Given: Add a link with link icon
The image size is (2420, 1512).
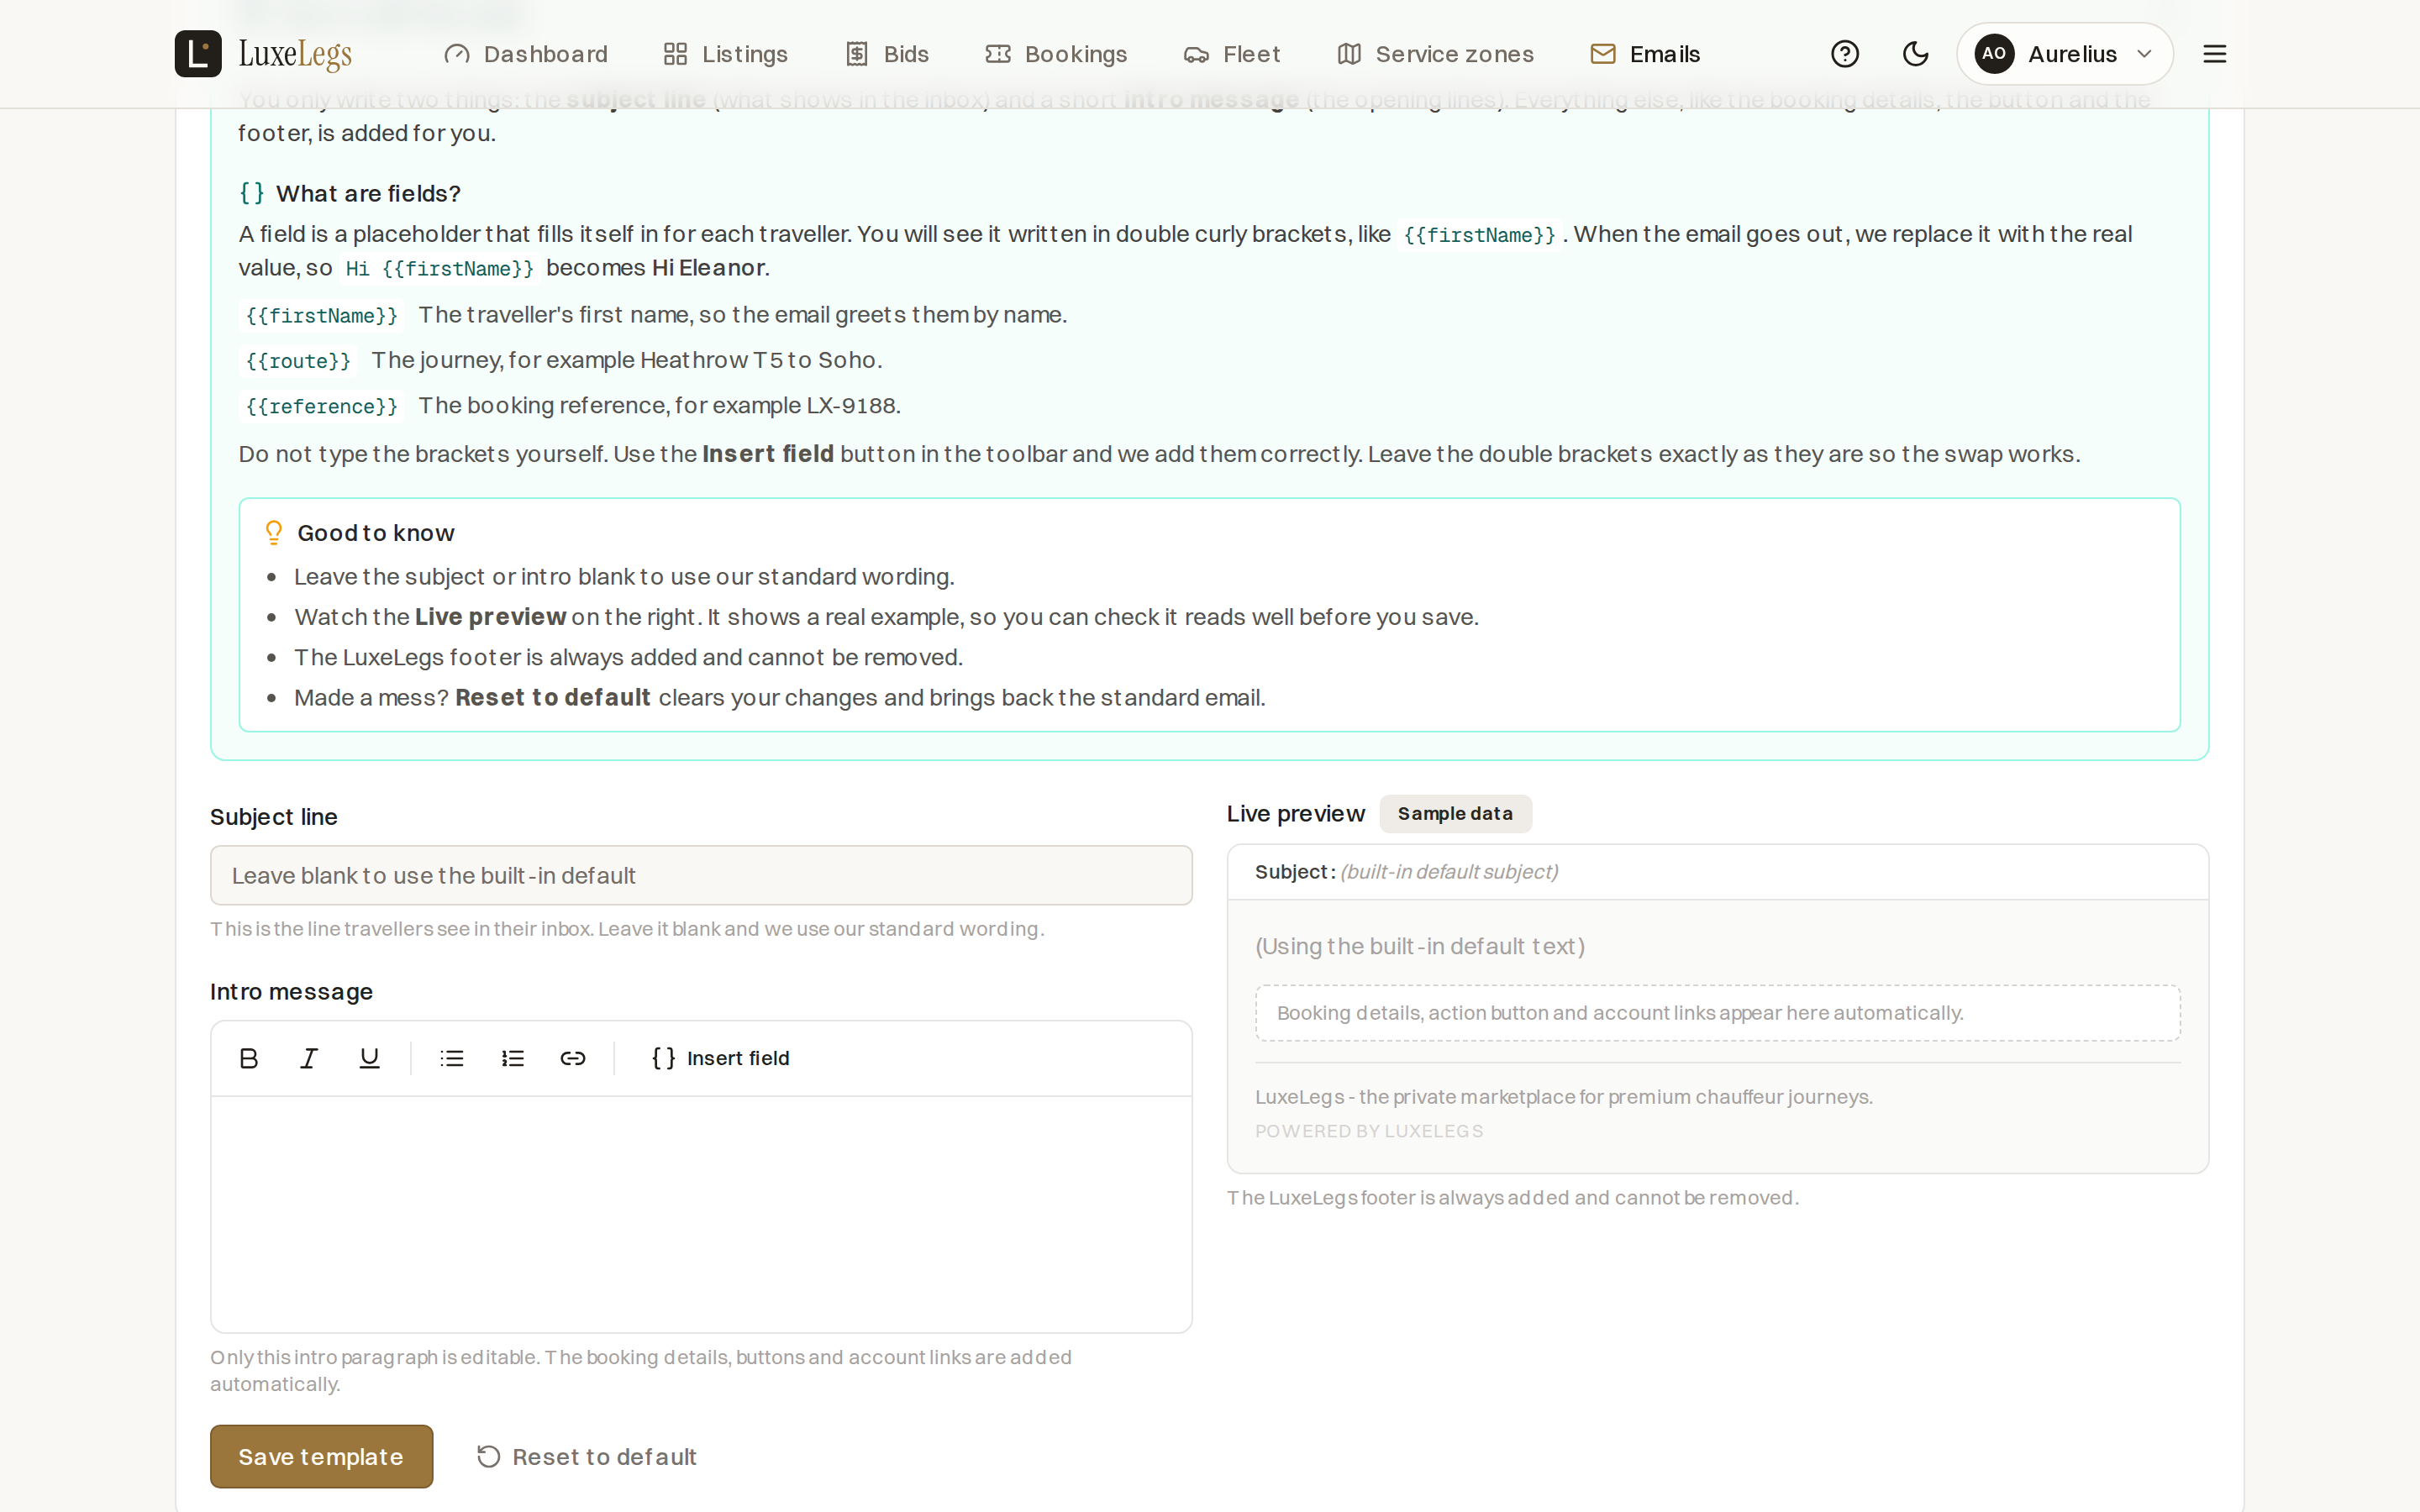Looking at the screenshot, I should coord(573,1058).
